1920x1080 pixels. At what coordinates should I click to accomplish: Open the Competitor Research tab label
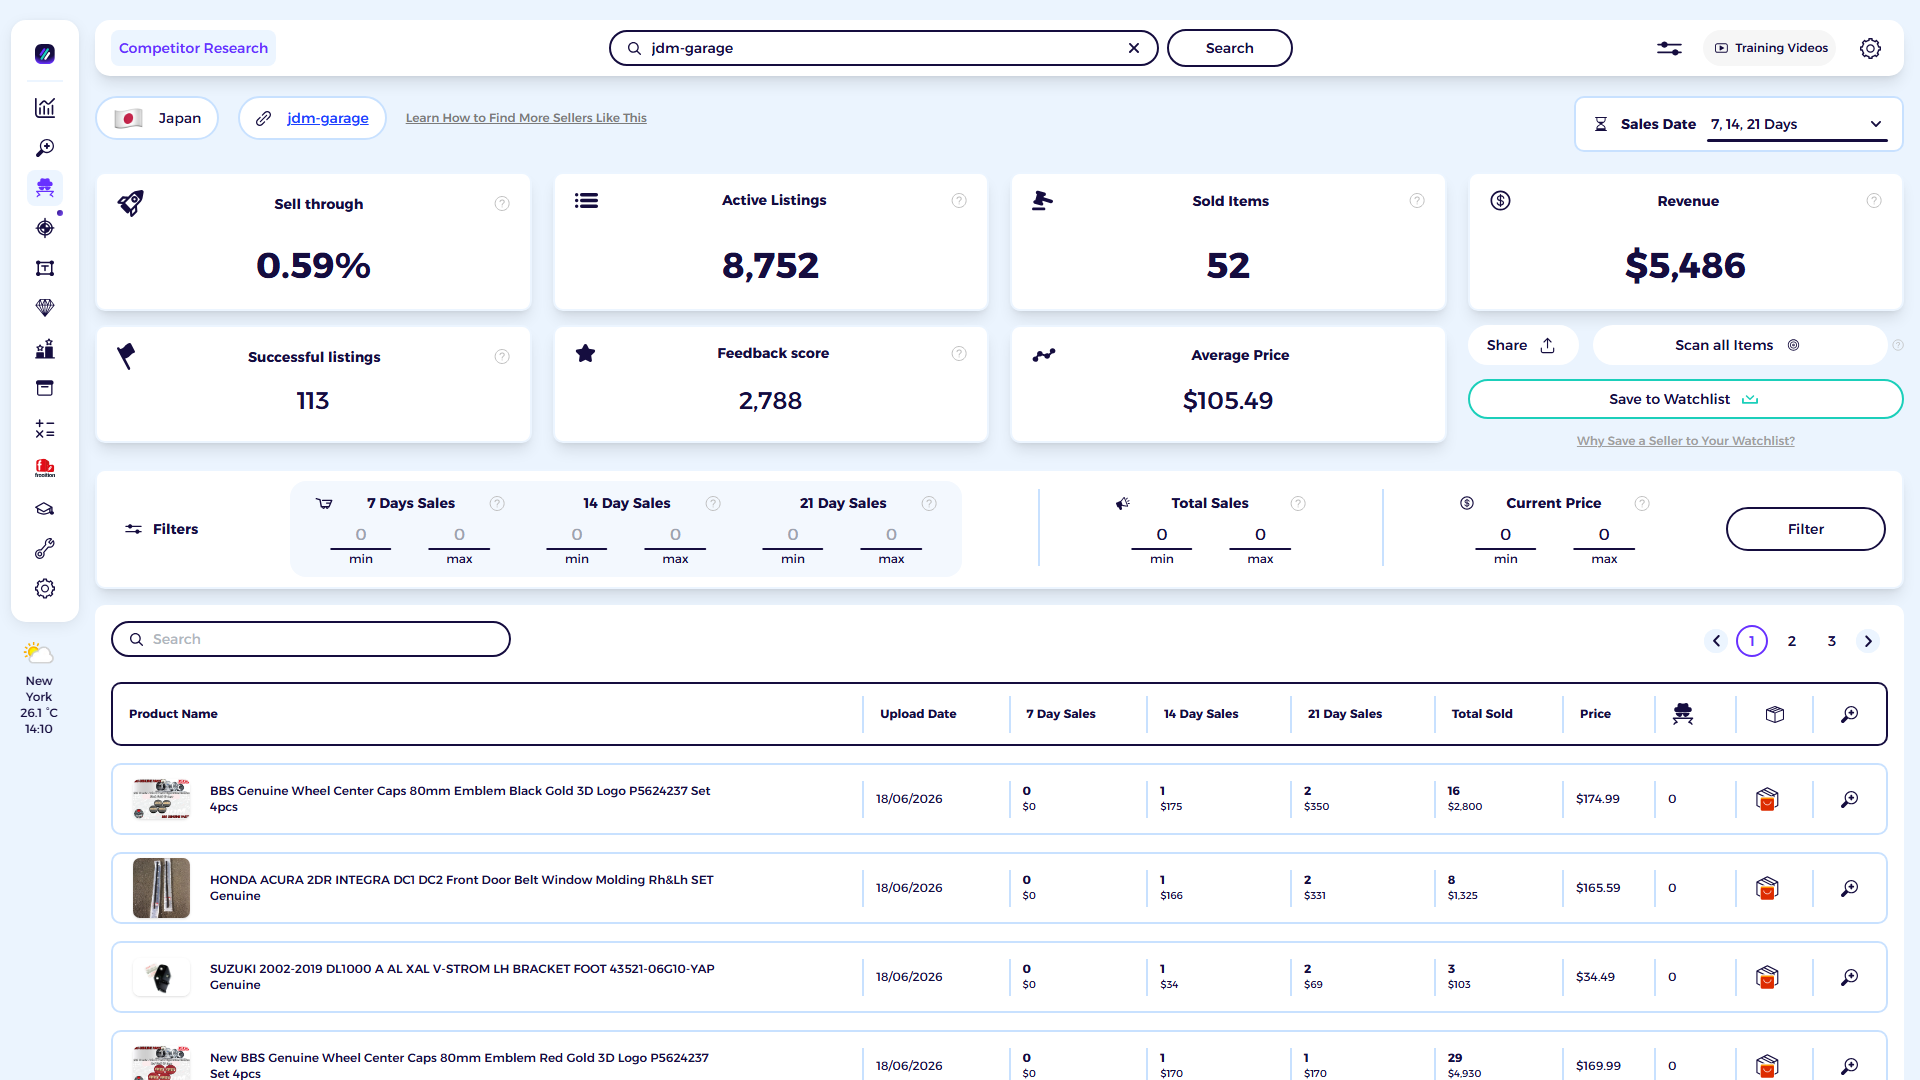[x=193, y=48]
